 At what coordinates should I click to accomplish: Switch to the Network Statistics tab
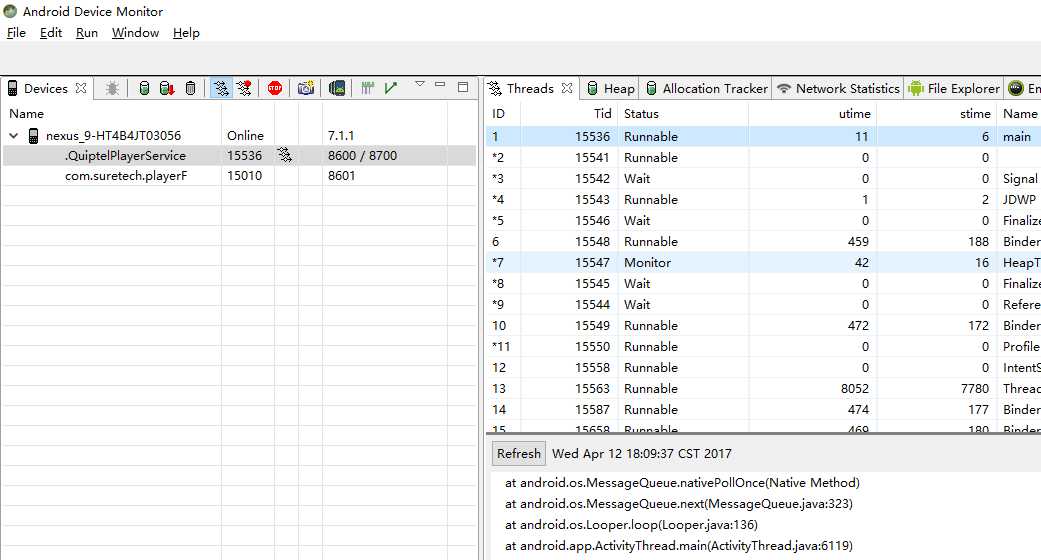pos(838,88)
